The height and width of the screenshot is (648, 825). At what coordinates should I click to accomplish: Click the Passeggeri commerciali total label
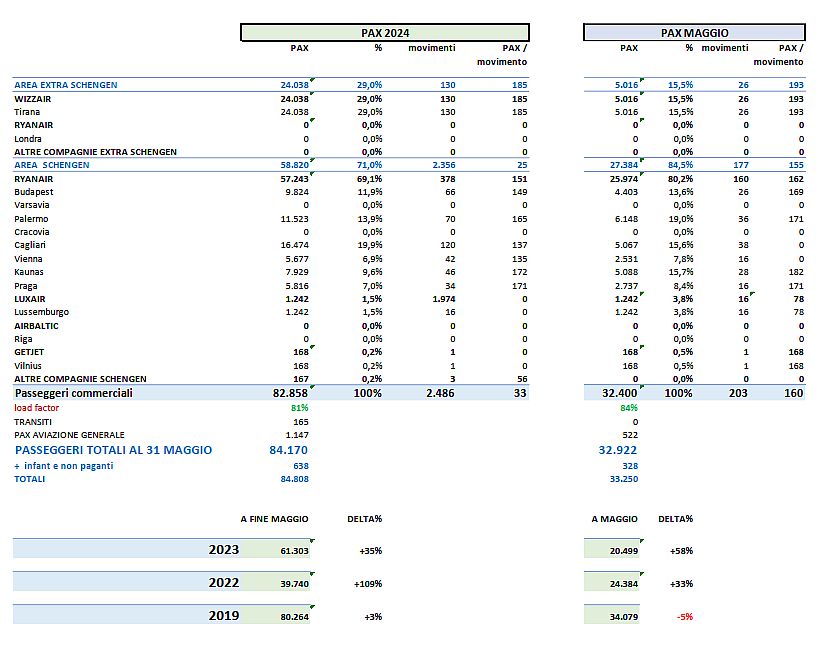coord(74,393)
